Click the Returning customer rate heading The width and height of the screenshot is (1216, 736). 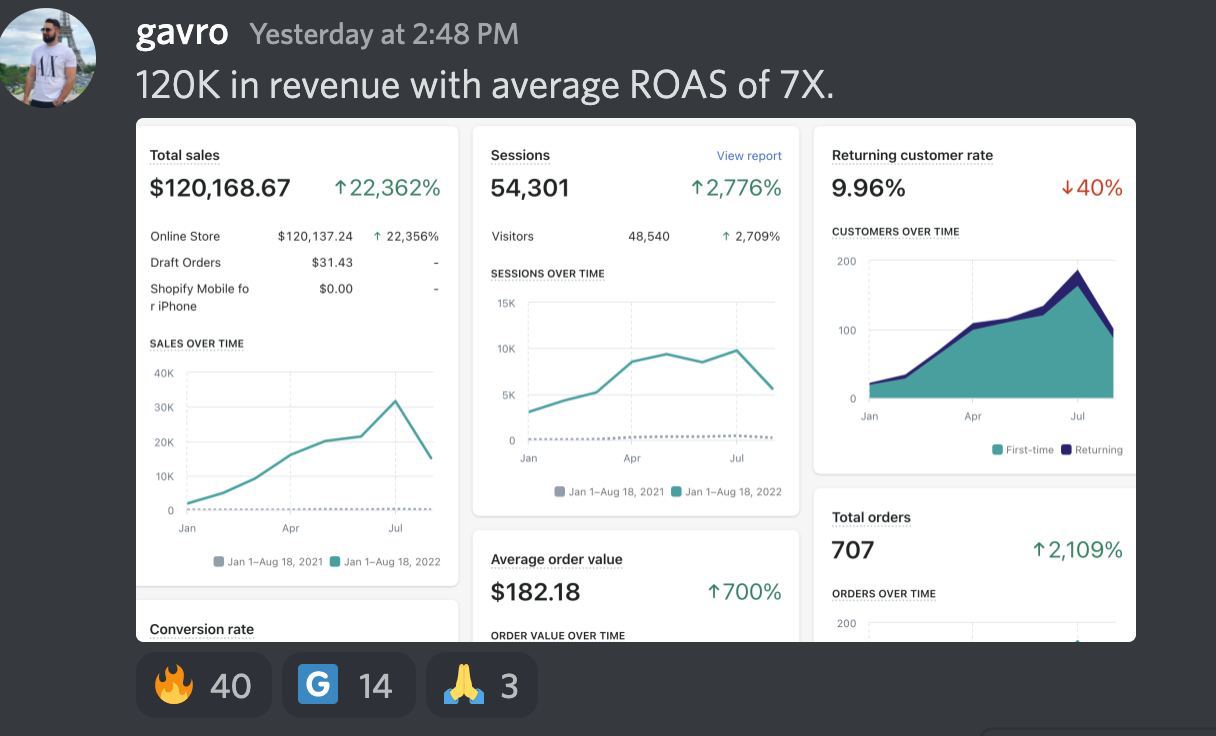tap(912, 155)
